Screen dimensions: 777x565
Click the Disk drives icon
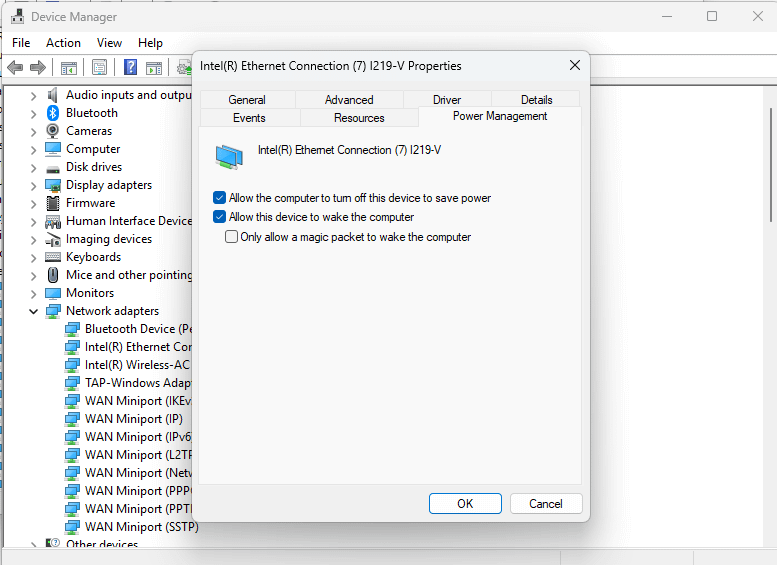pyautogui.click(x=53, y=167)
